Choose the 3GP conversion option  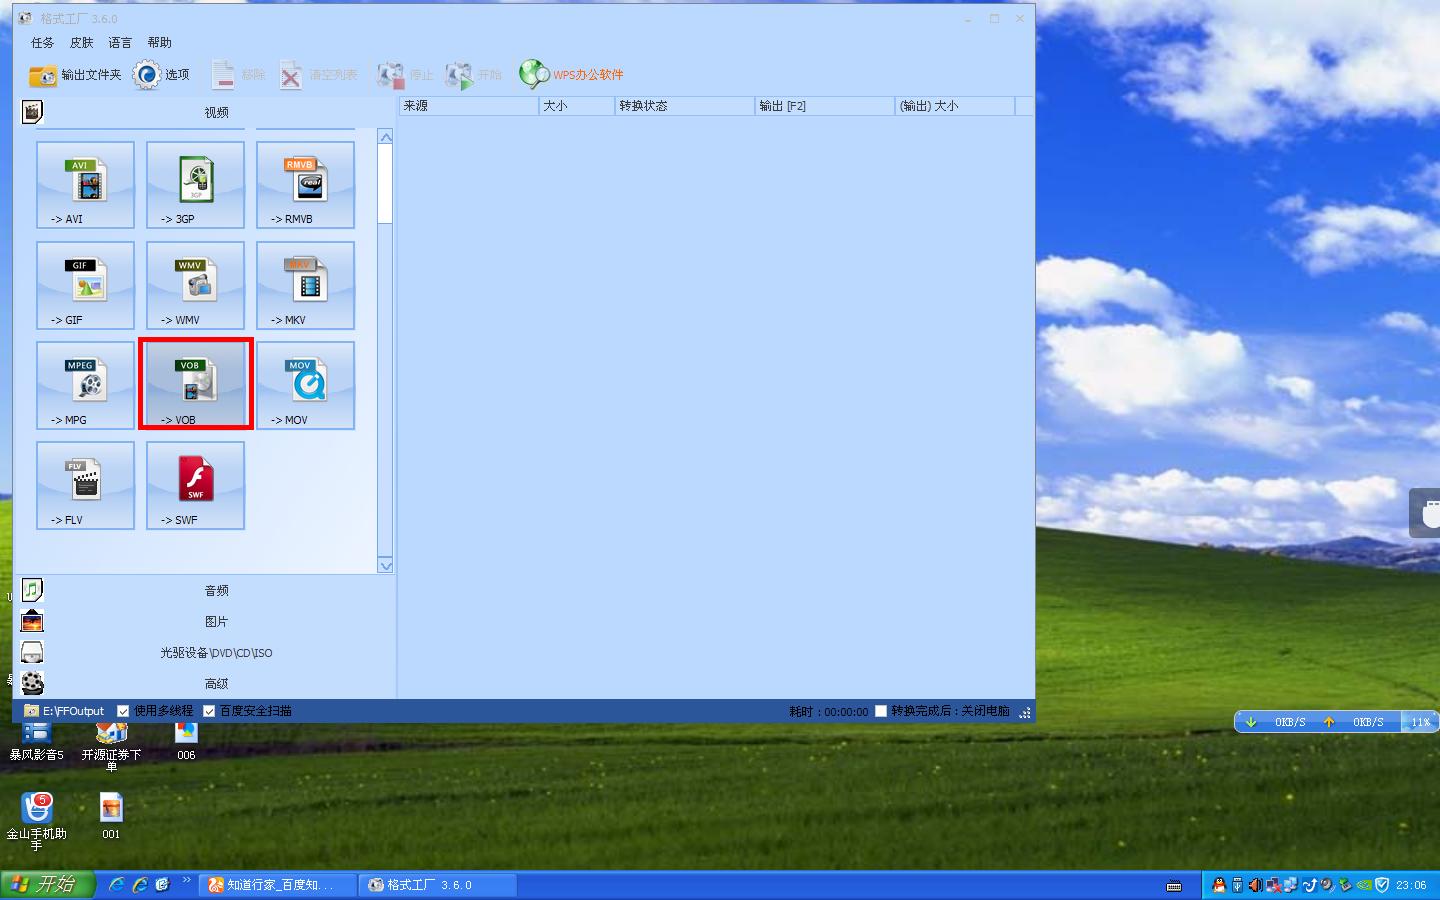(x=195, y=185)
